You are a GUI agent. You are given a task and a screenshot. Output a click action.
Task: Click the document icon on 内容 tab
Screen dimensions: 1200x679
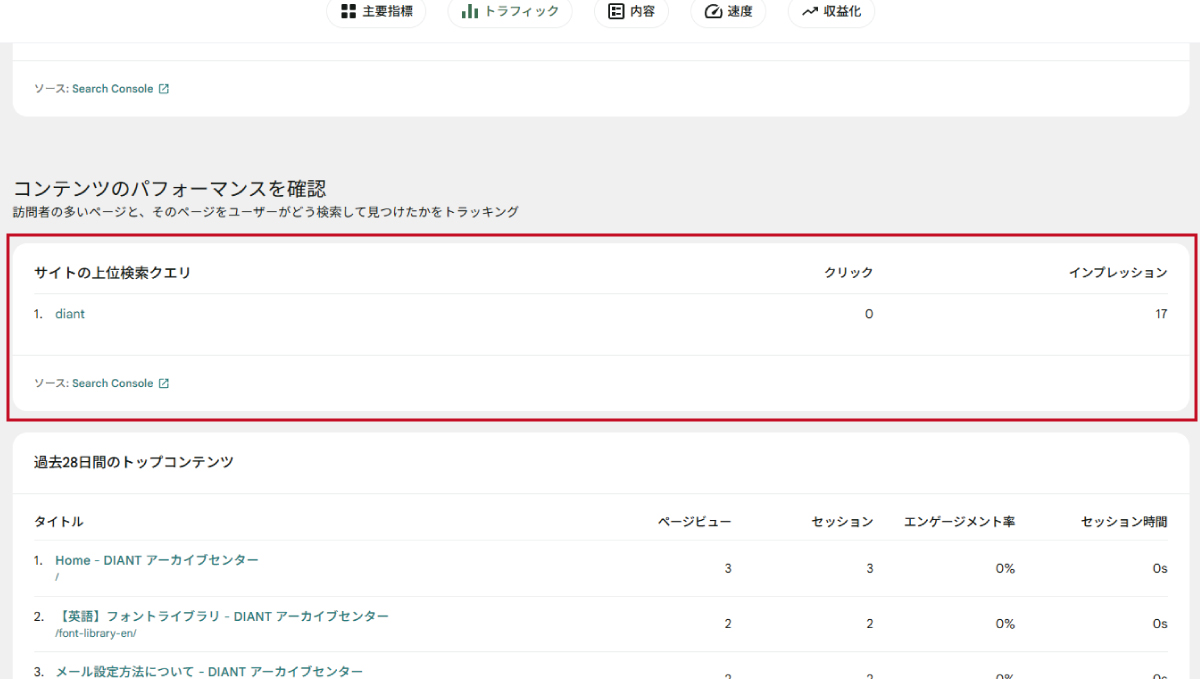click(x=616, y=12)
